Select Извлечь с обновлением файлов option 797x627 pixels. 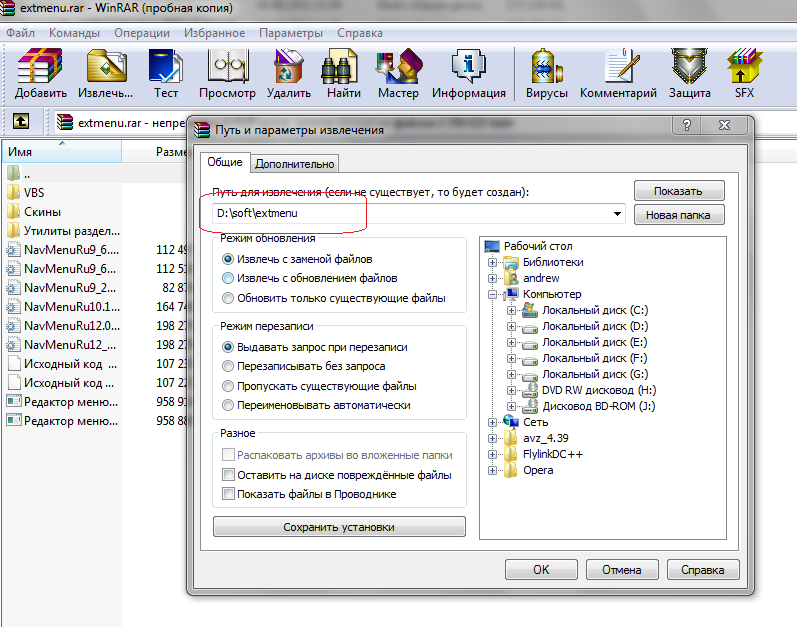click(x=310, y=278)
